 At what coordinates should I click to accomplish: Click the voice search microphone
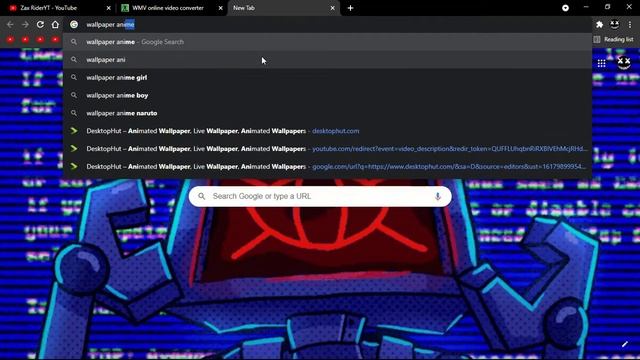tap(438, 196)
